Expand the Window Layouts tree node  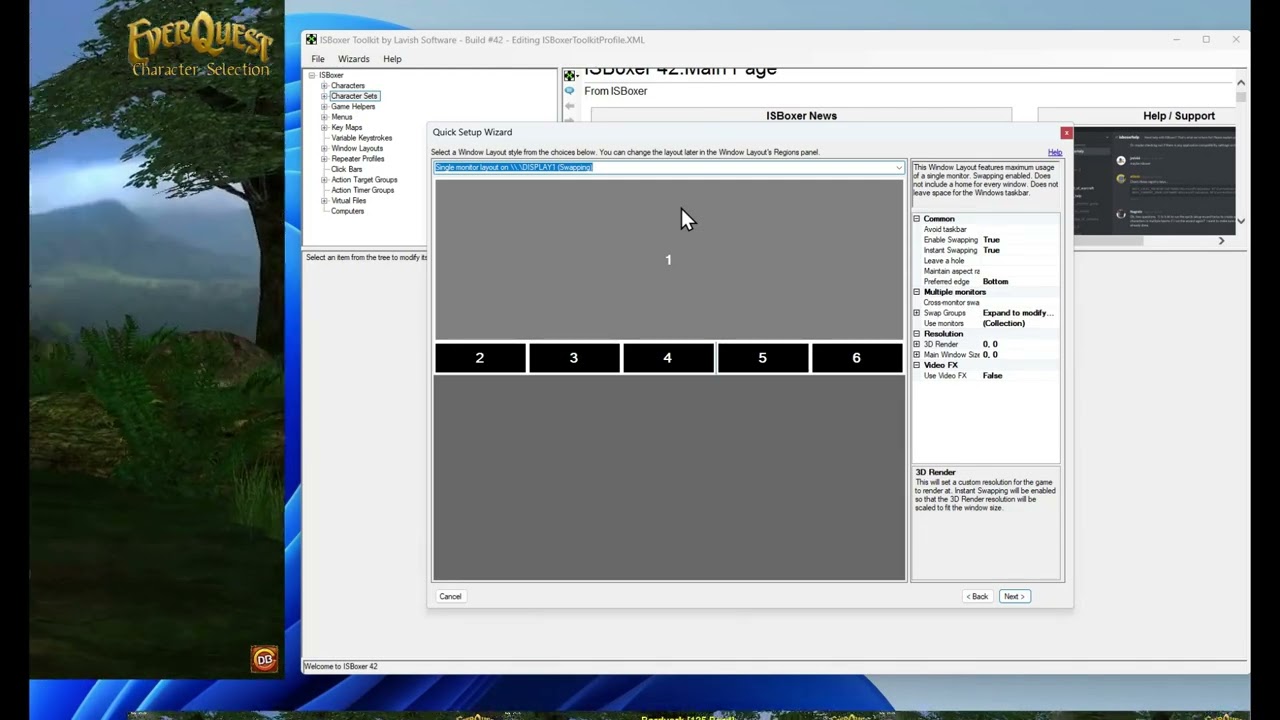[x=324, y=148]
